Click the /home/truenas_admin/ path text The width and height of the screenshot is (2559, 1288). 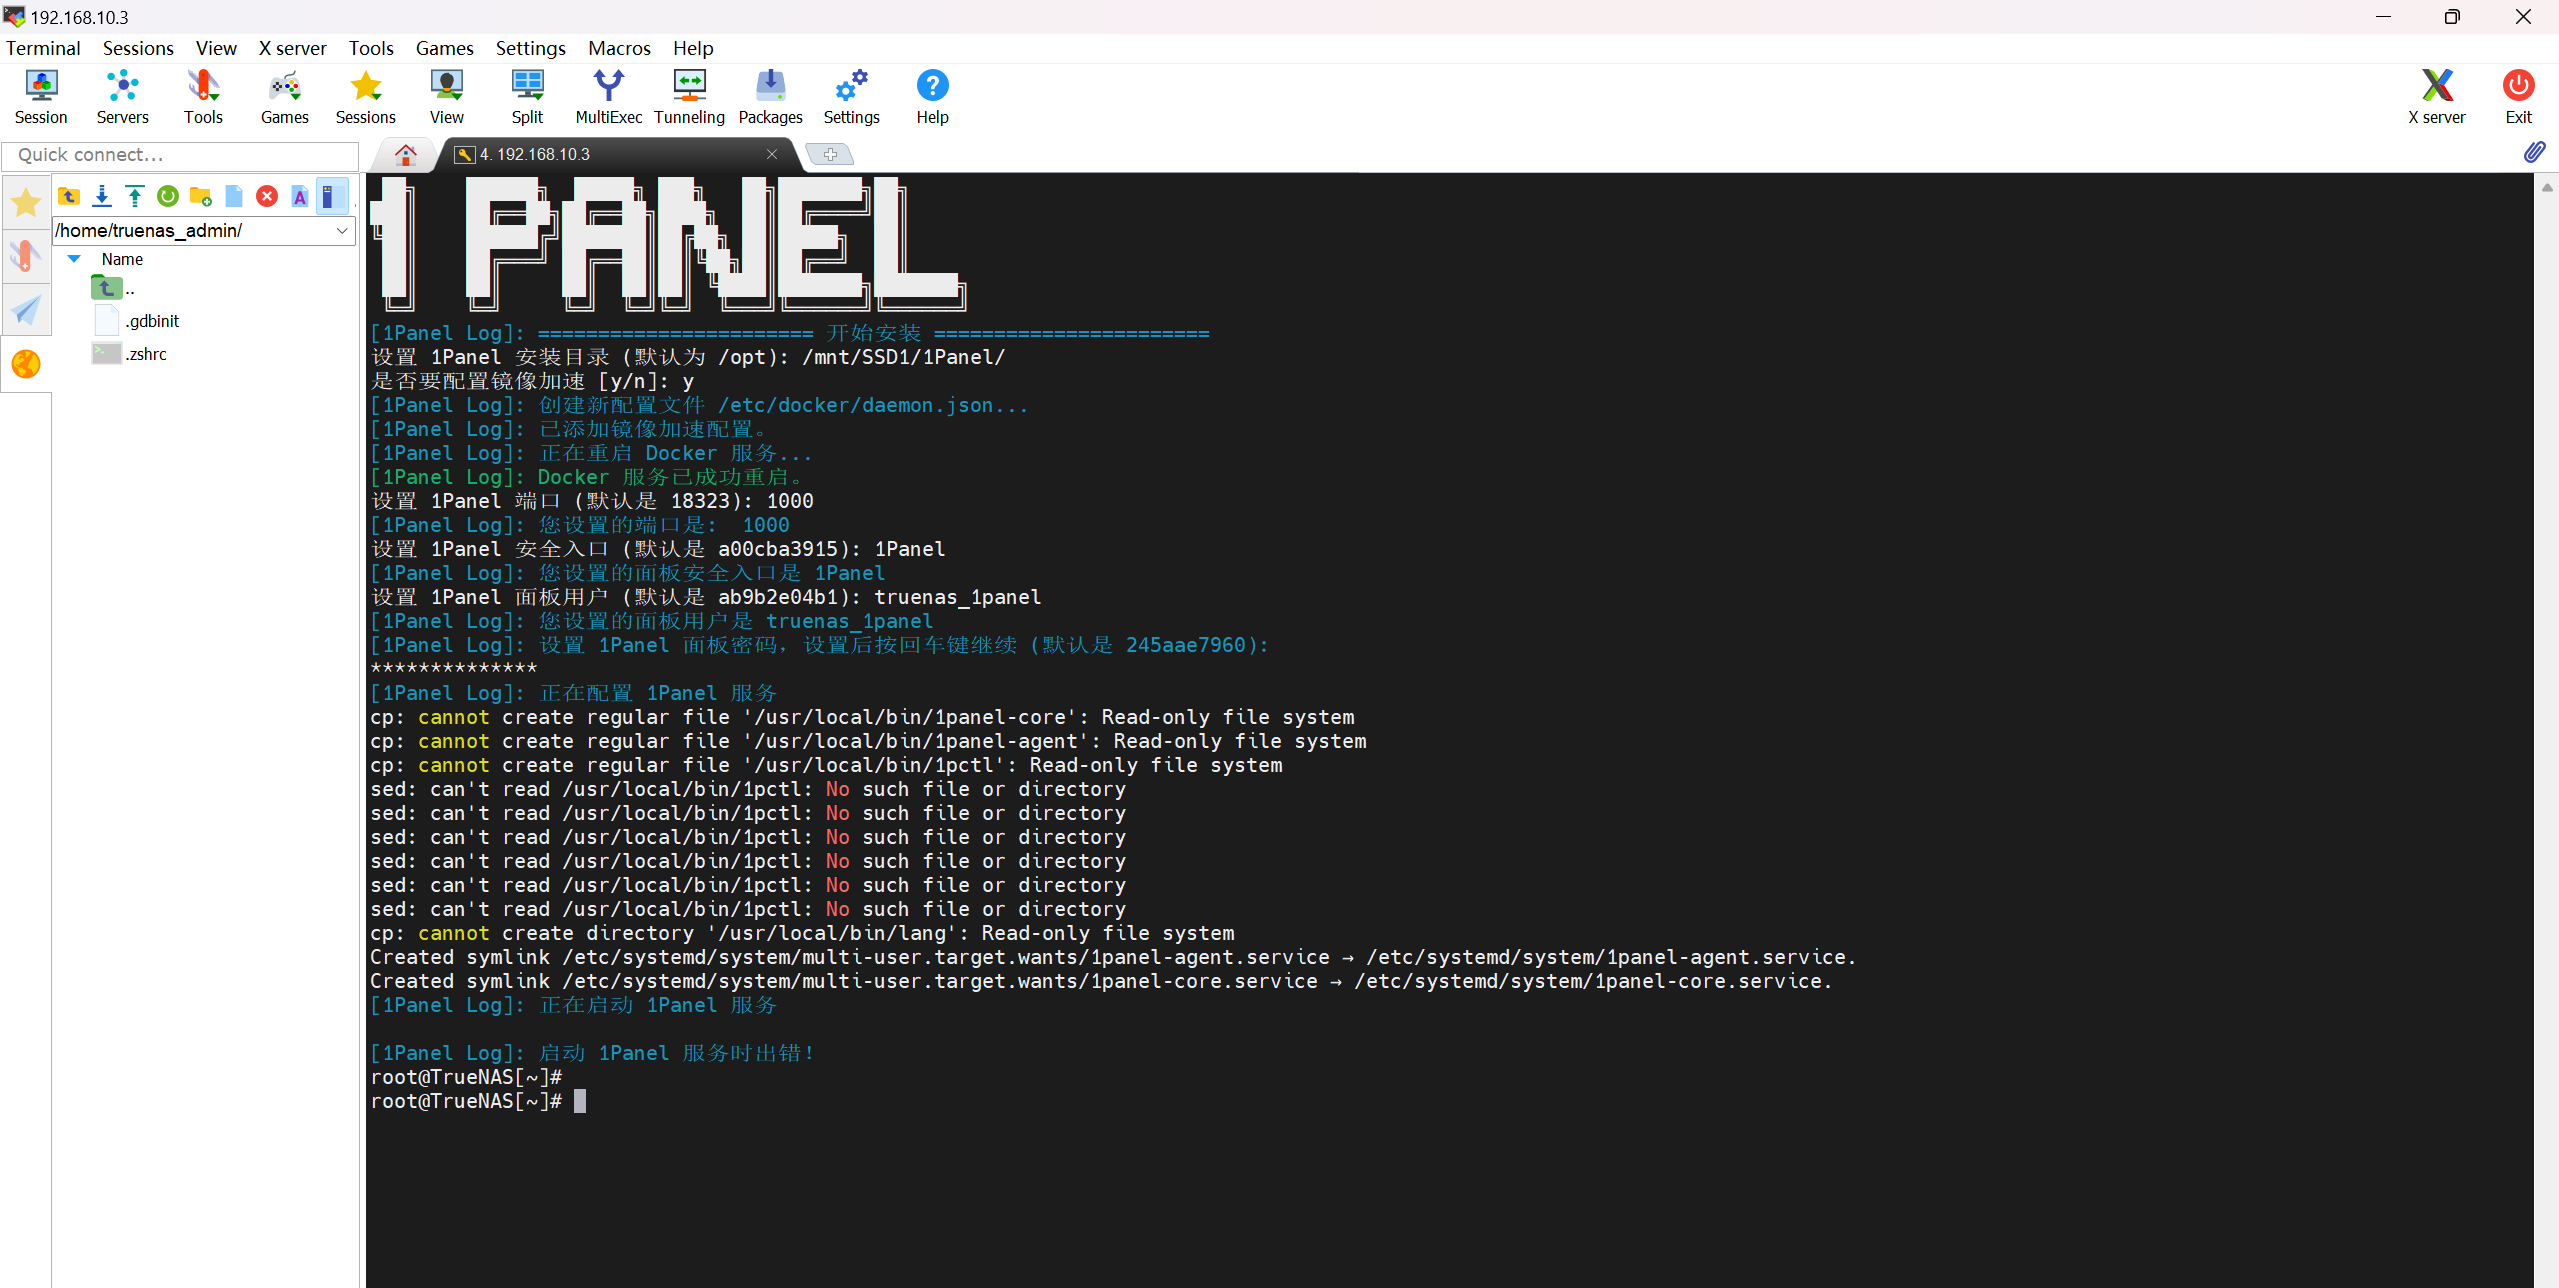point(149,230)
